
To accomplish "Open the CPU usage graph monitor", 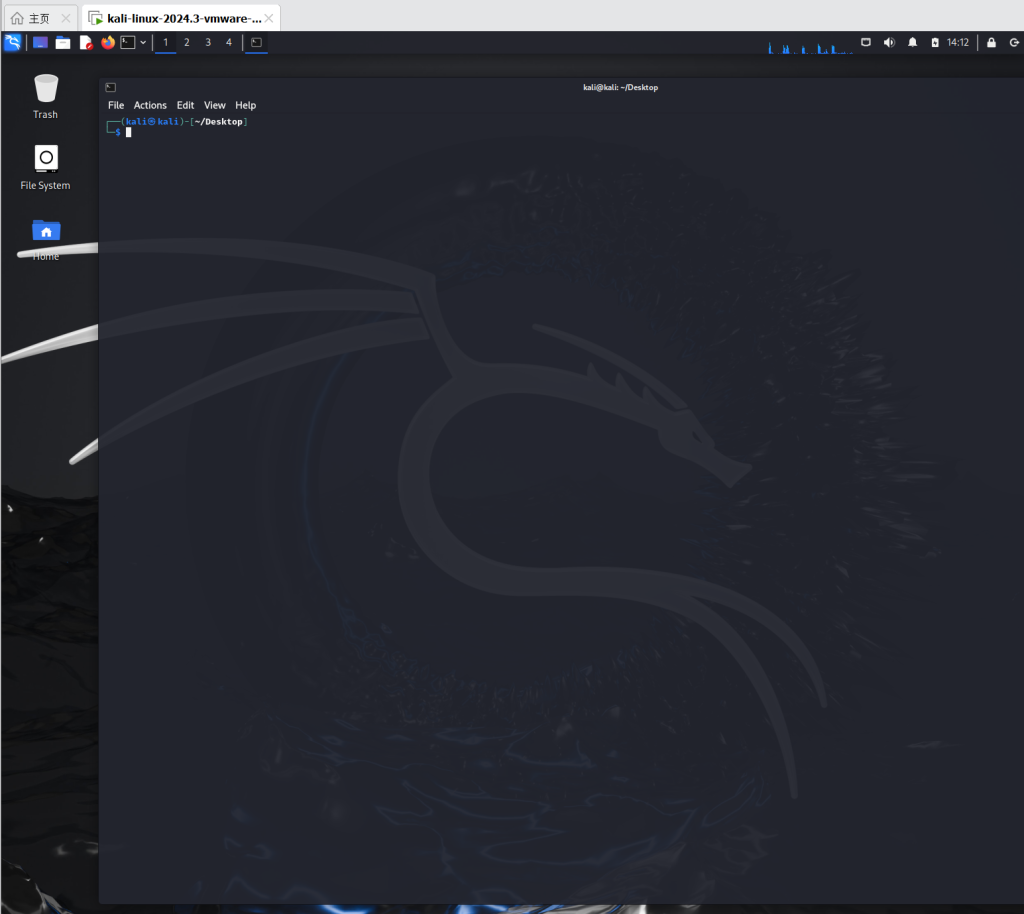I will (x=810, y=46).
